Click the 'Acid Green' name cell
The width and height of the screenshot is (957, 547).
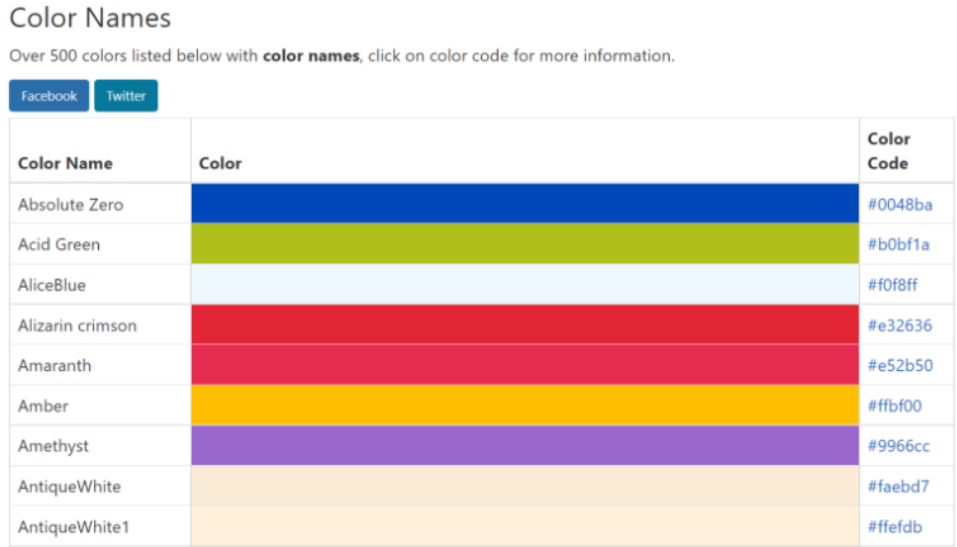(100, 244)
